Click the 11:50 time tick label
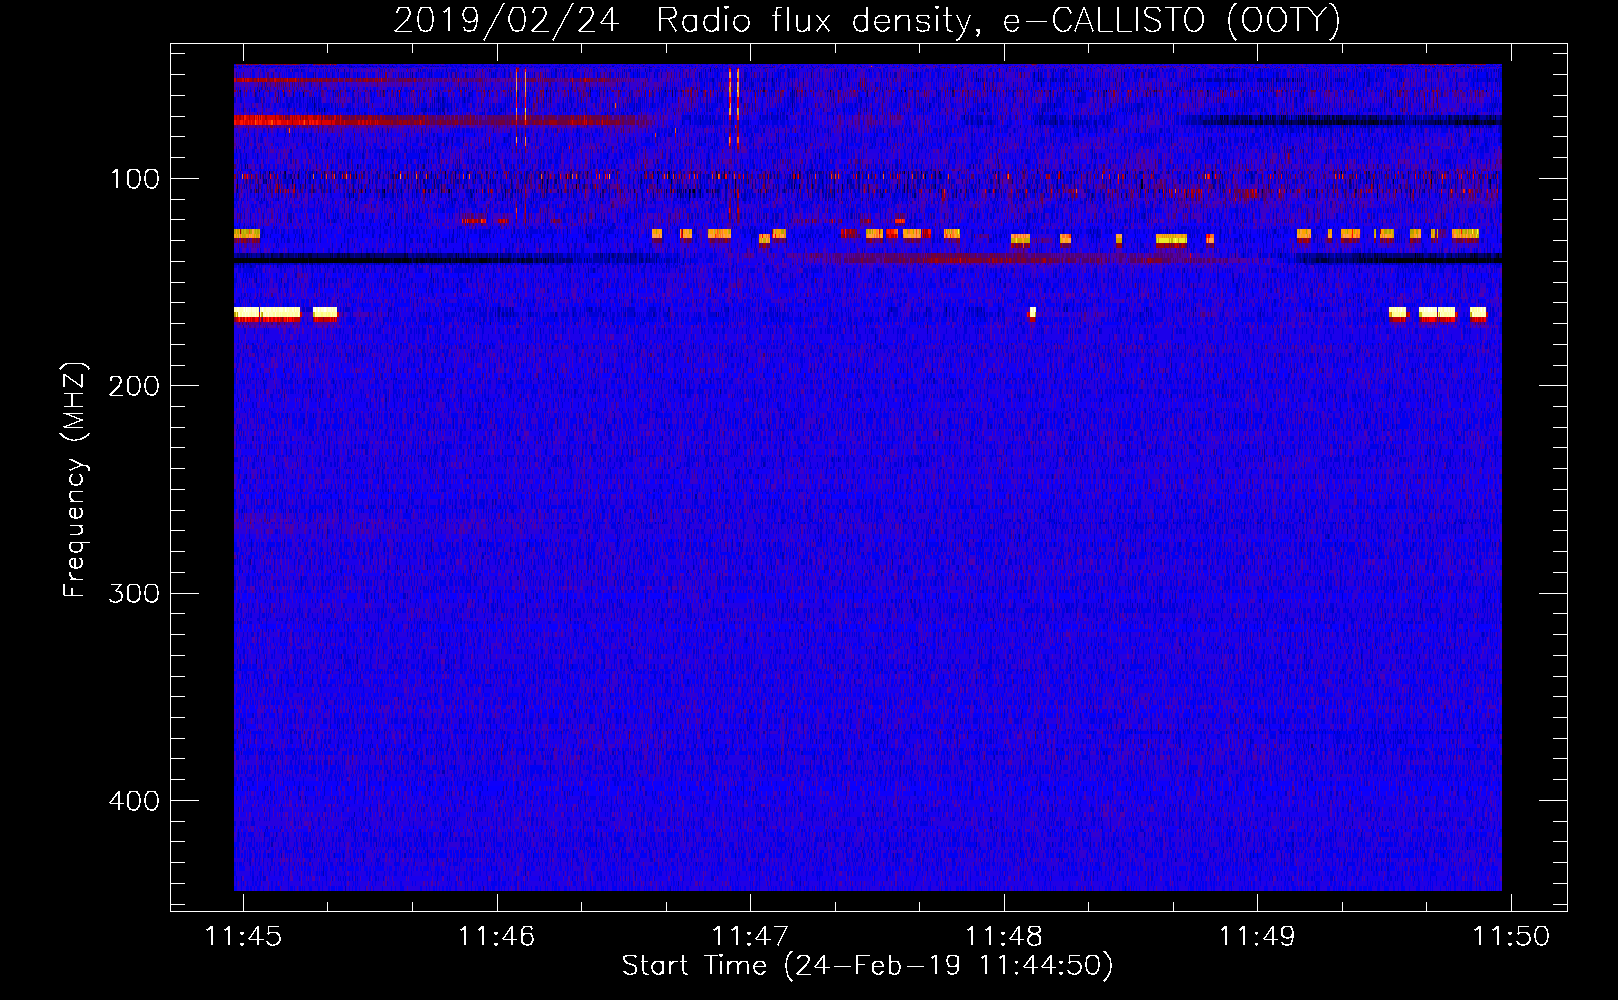 click(1511, 936)
